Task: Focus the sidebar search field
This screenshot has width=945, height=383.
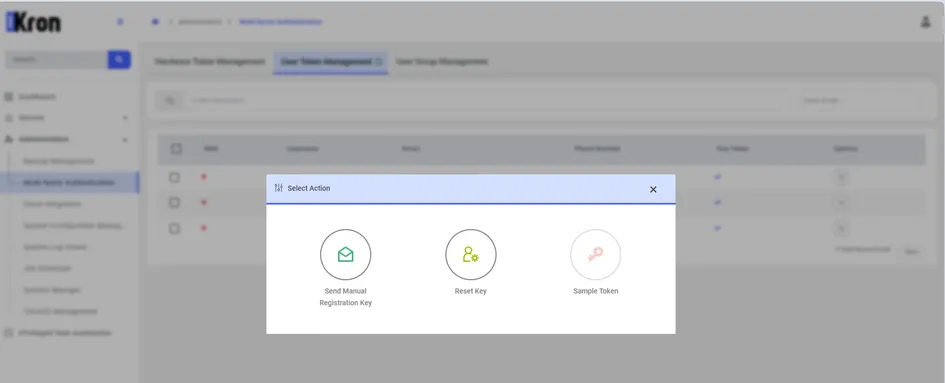Action: (x=57, y=60)
